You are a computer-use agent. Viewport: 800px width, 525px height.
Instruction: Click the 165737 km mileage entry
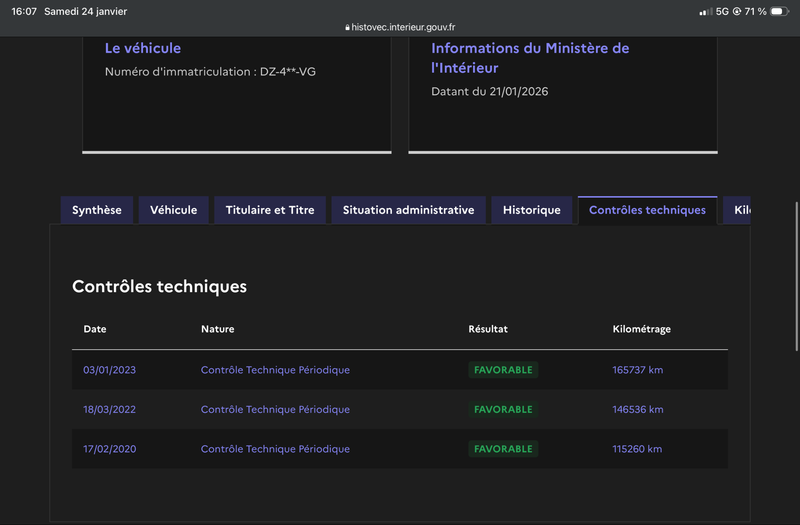(637, 370)
